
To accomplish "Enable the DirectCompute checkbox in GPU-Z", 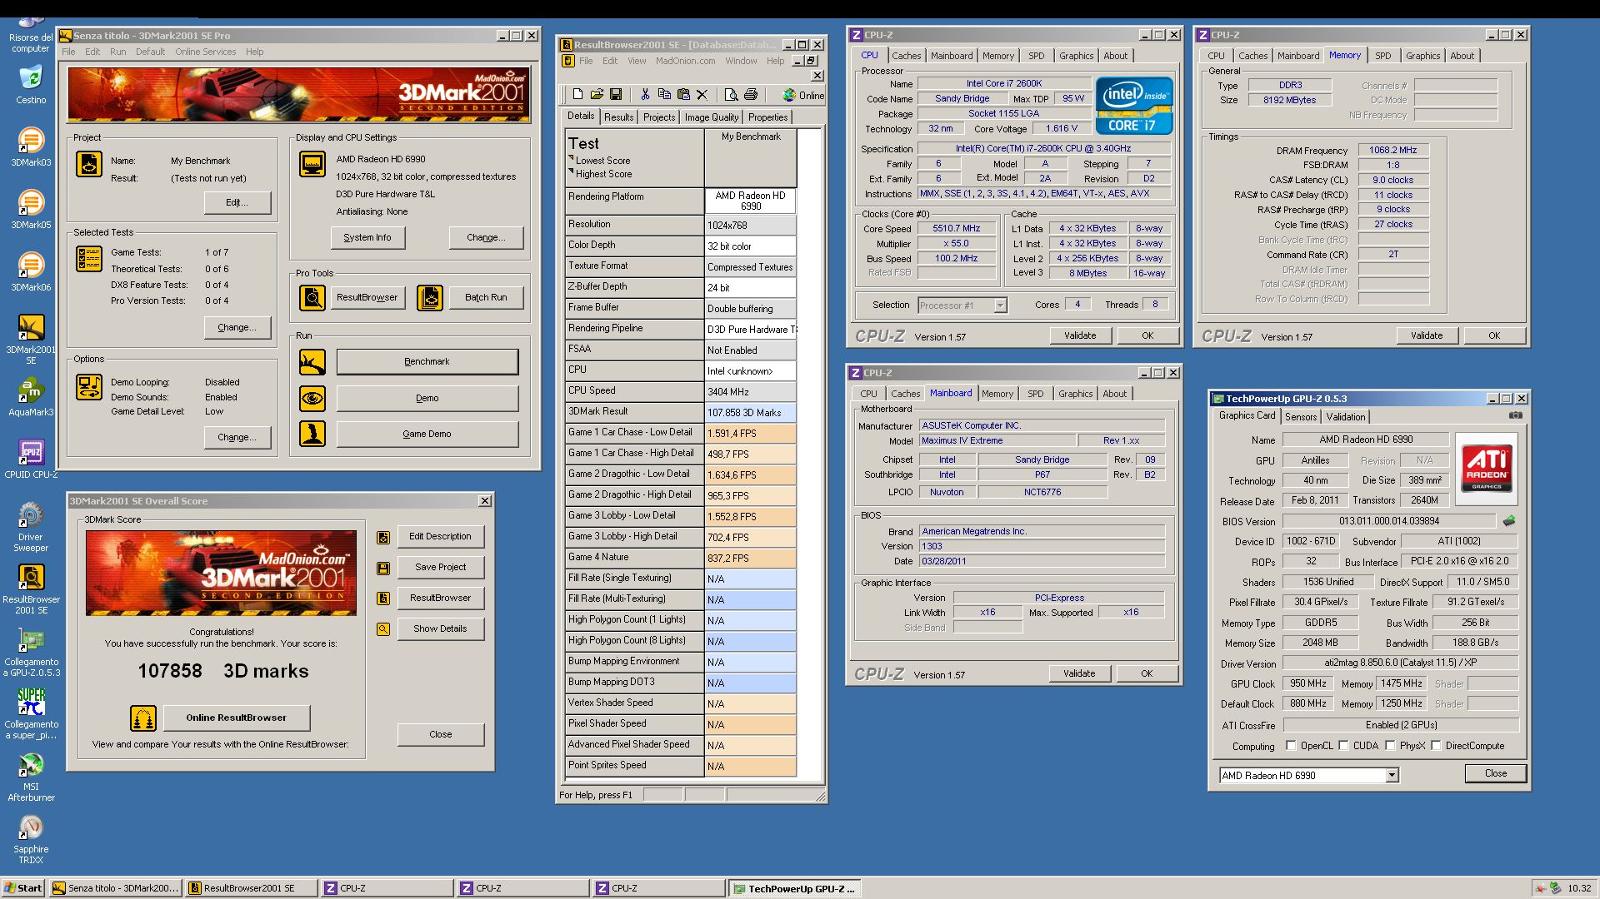I will [1436, 746].
